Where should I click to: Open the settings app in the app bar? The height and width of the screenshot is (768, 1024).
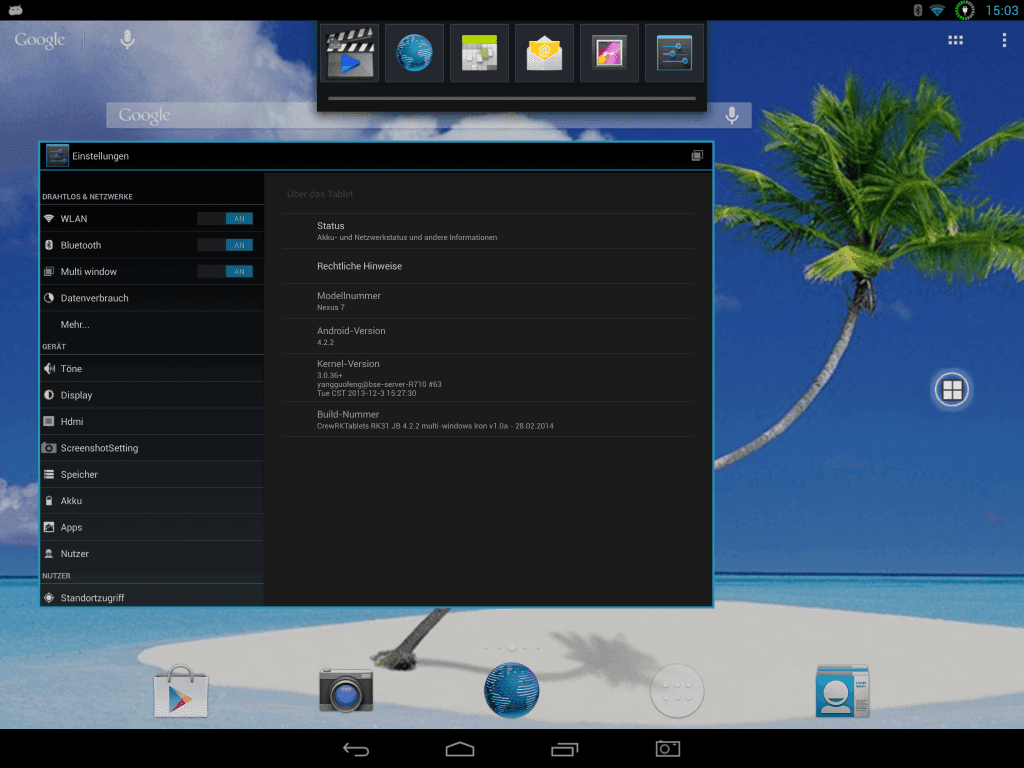(x=674, y=53)
